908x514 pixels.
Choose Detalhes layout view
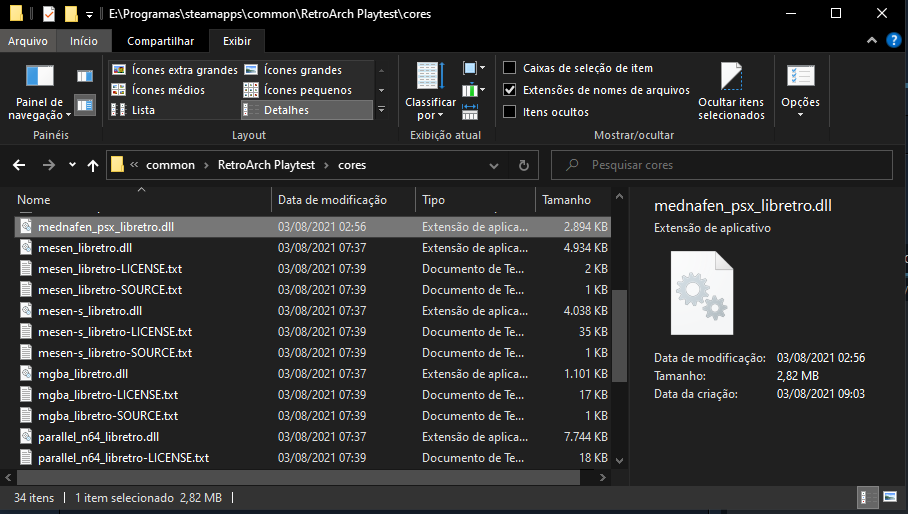tap(306, 110)
